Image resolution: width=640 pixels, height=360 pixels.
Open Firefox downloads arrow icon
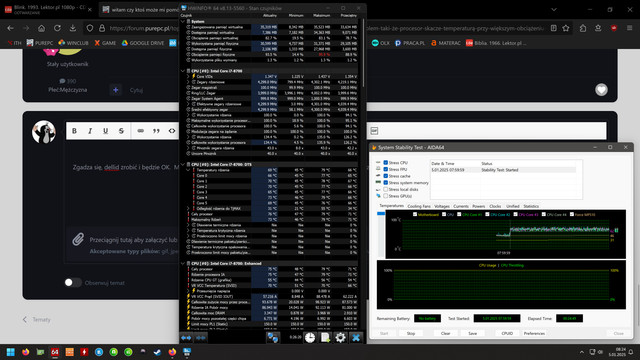(x=73, y=28)
